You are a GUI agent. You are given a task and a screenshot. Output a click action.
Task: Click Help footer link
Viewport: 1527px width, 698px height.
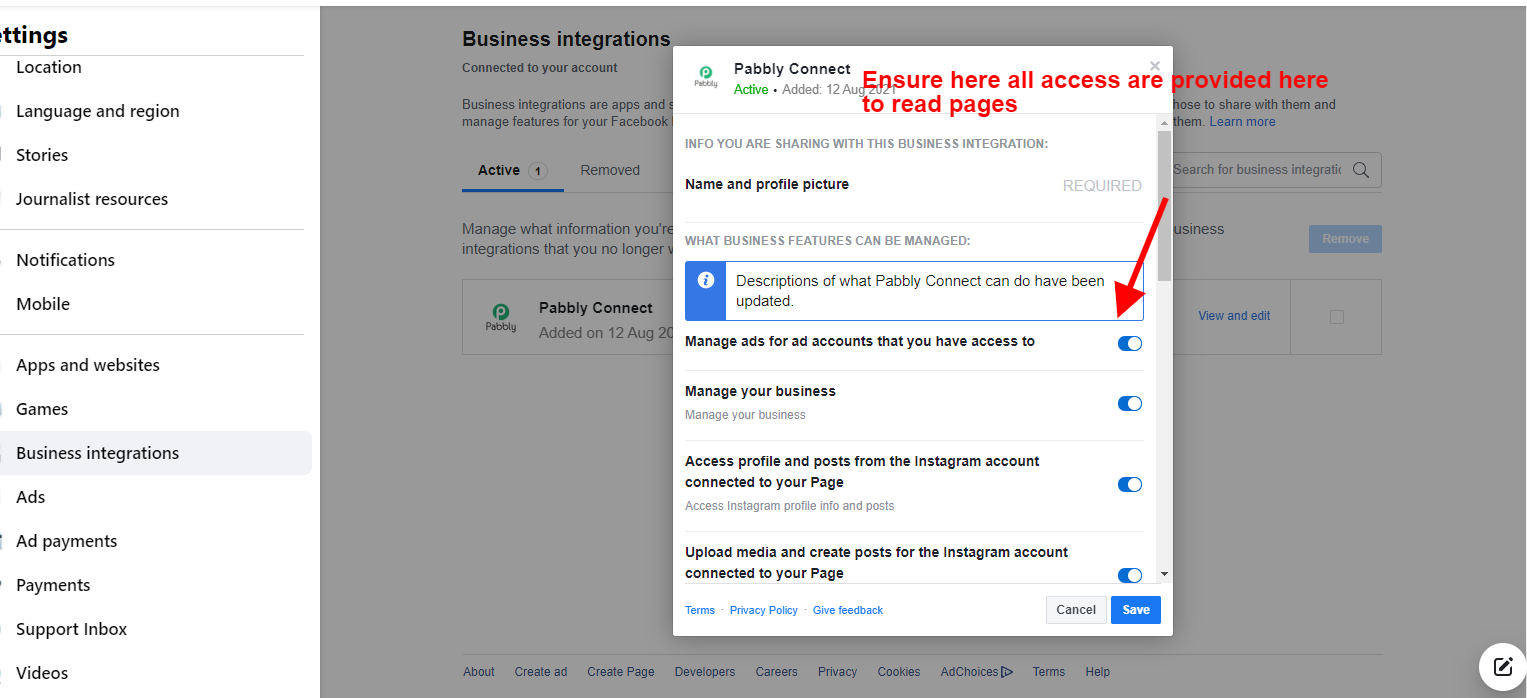tap(1098, 672)
